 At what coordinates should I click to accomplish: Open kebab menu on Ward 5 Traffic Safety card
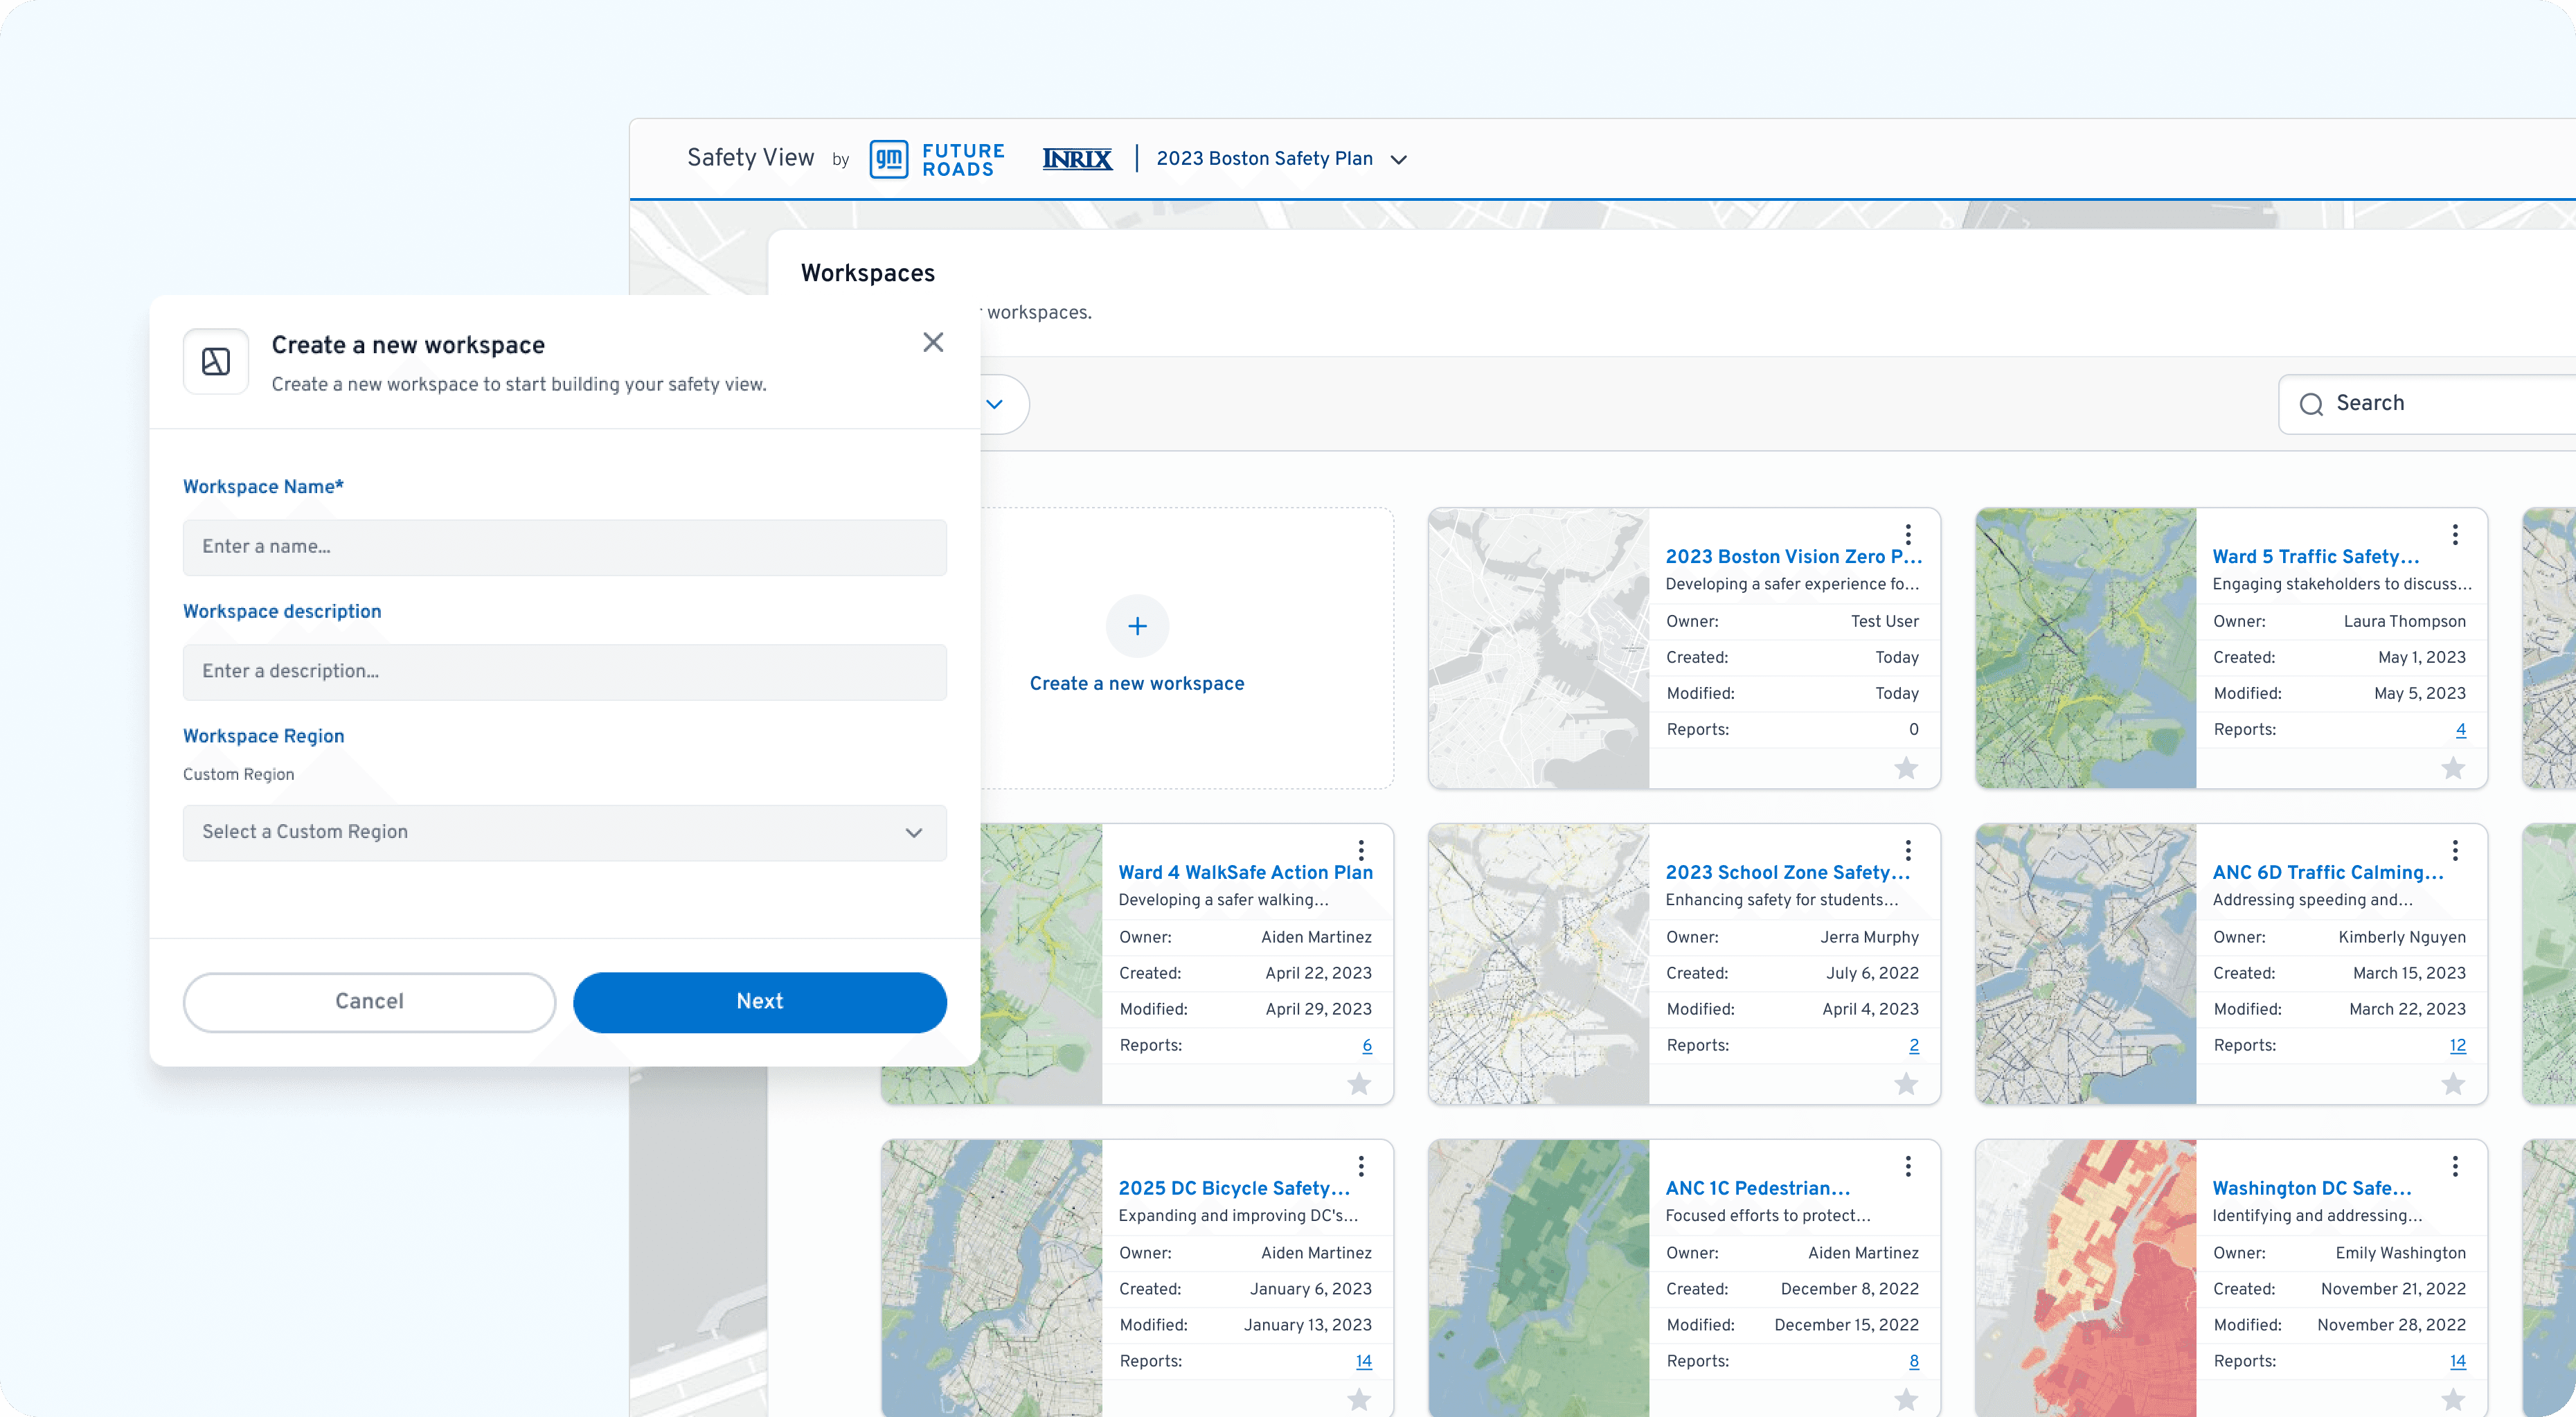click(2455, 534)
